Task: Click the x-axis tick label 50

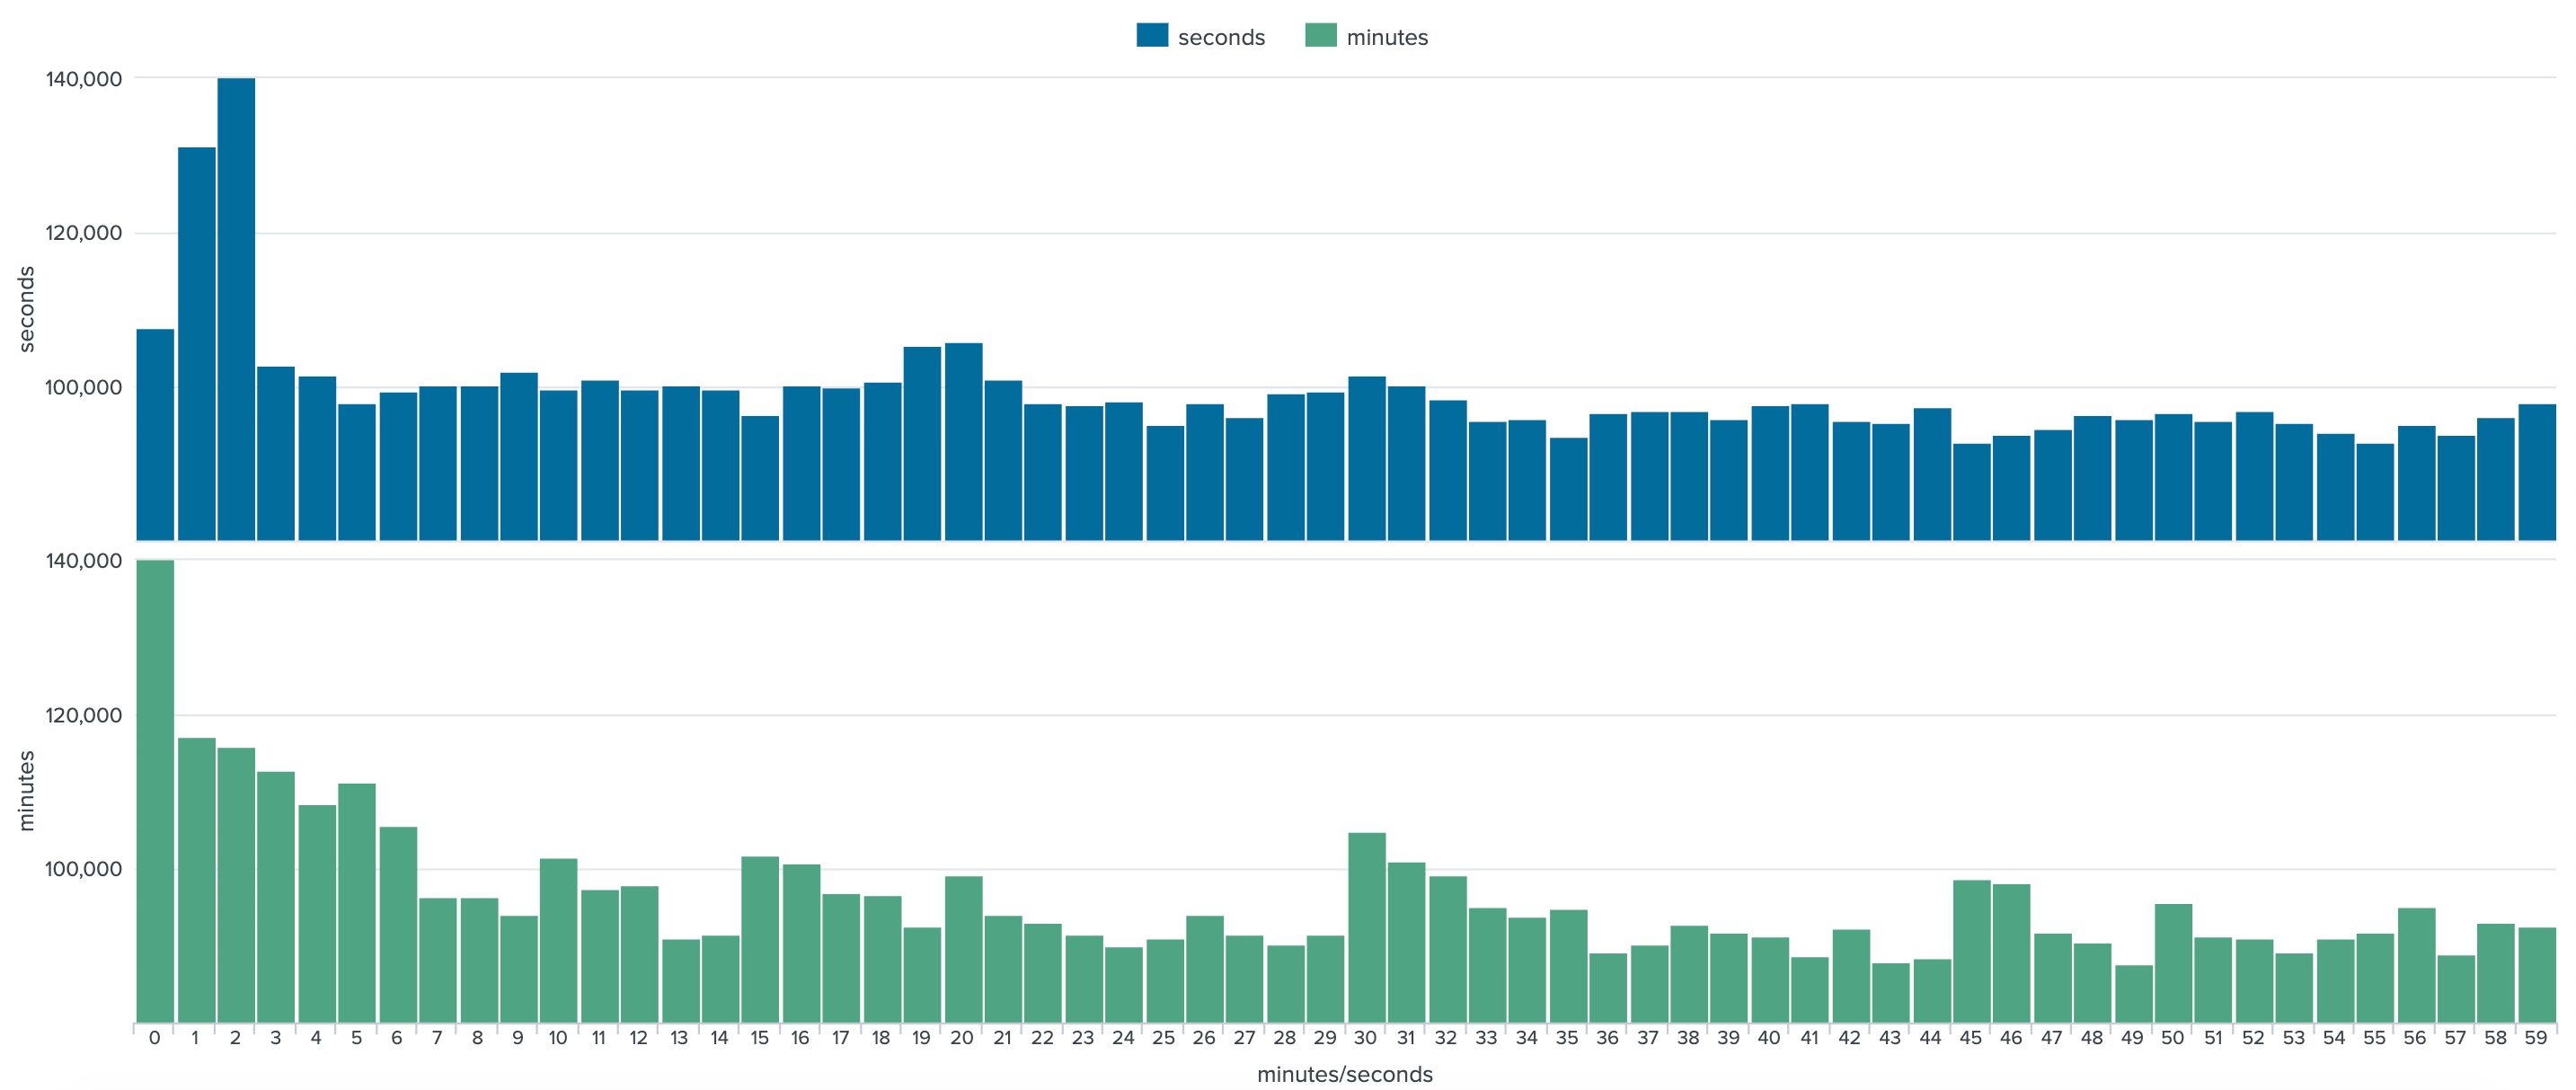Action: pyautogui.click(x=2173, y=1038)
